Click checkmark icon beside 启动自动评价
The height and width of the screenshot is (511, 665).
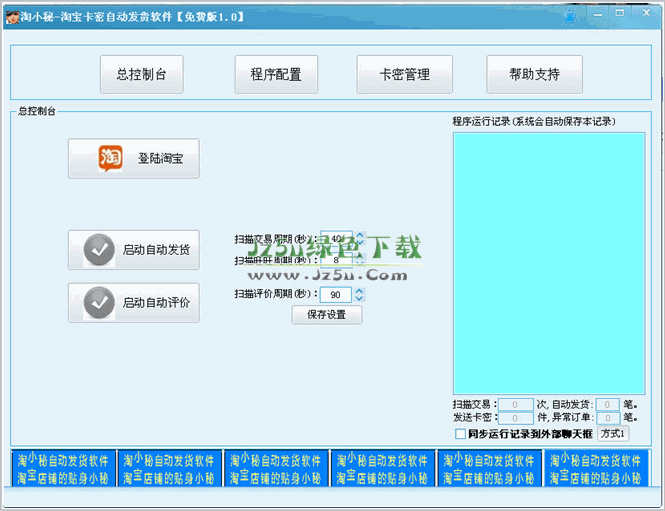point(99,303)
